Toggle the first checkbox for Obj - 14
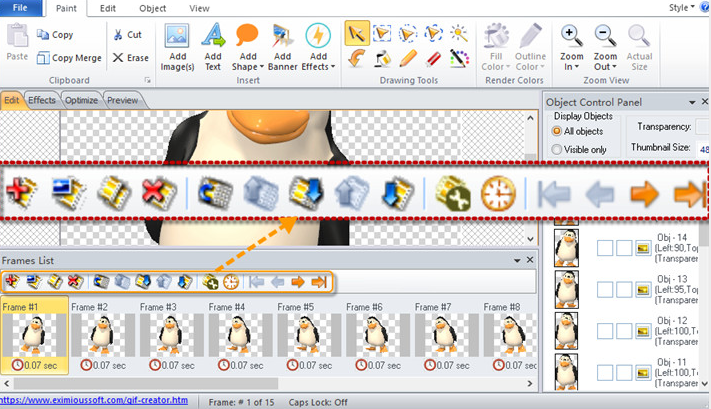 [604, 247]
